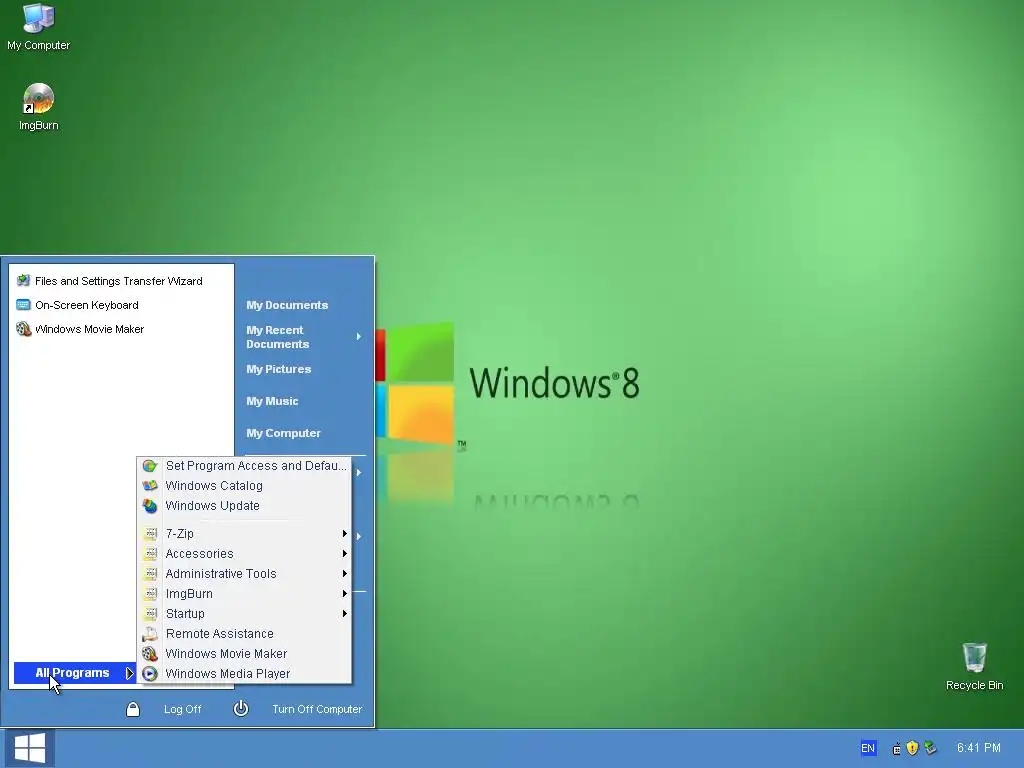Click the 6:41 PM clock
The image size is (1024, 768).
click(978, 748)
